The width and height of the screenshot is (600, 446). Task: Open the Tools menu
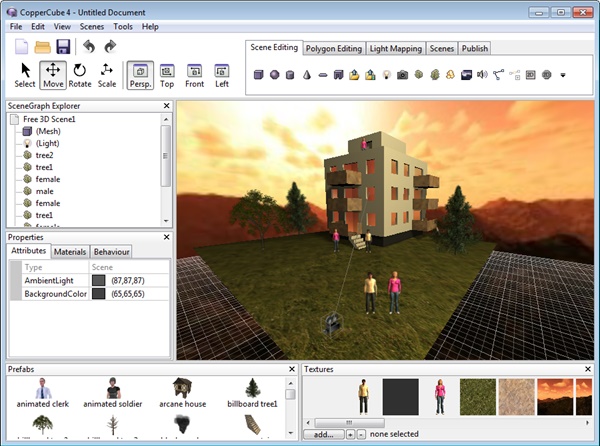[123, 26]
